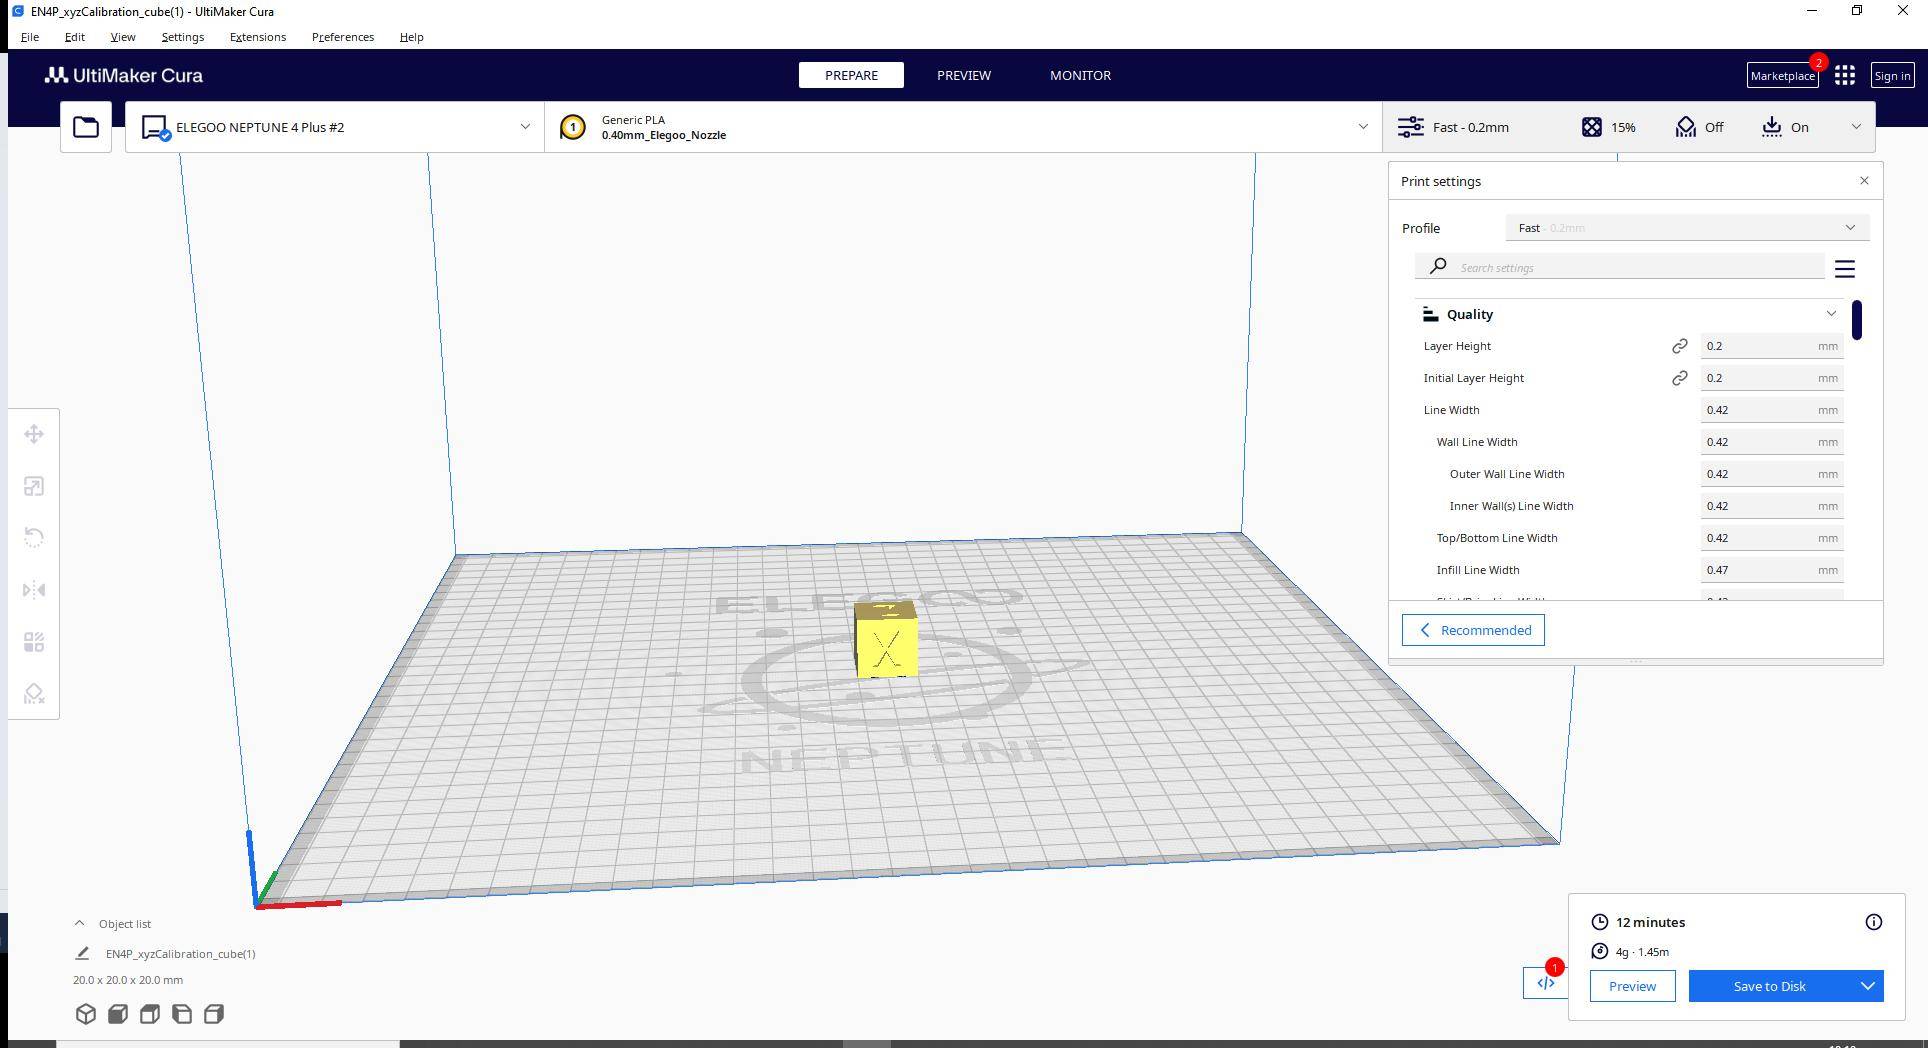Viewport: 1928px width, 1048px height.
Task: Edit the Inner Wall(s) Line Width field
Action: (x=1772, y=506)
